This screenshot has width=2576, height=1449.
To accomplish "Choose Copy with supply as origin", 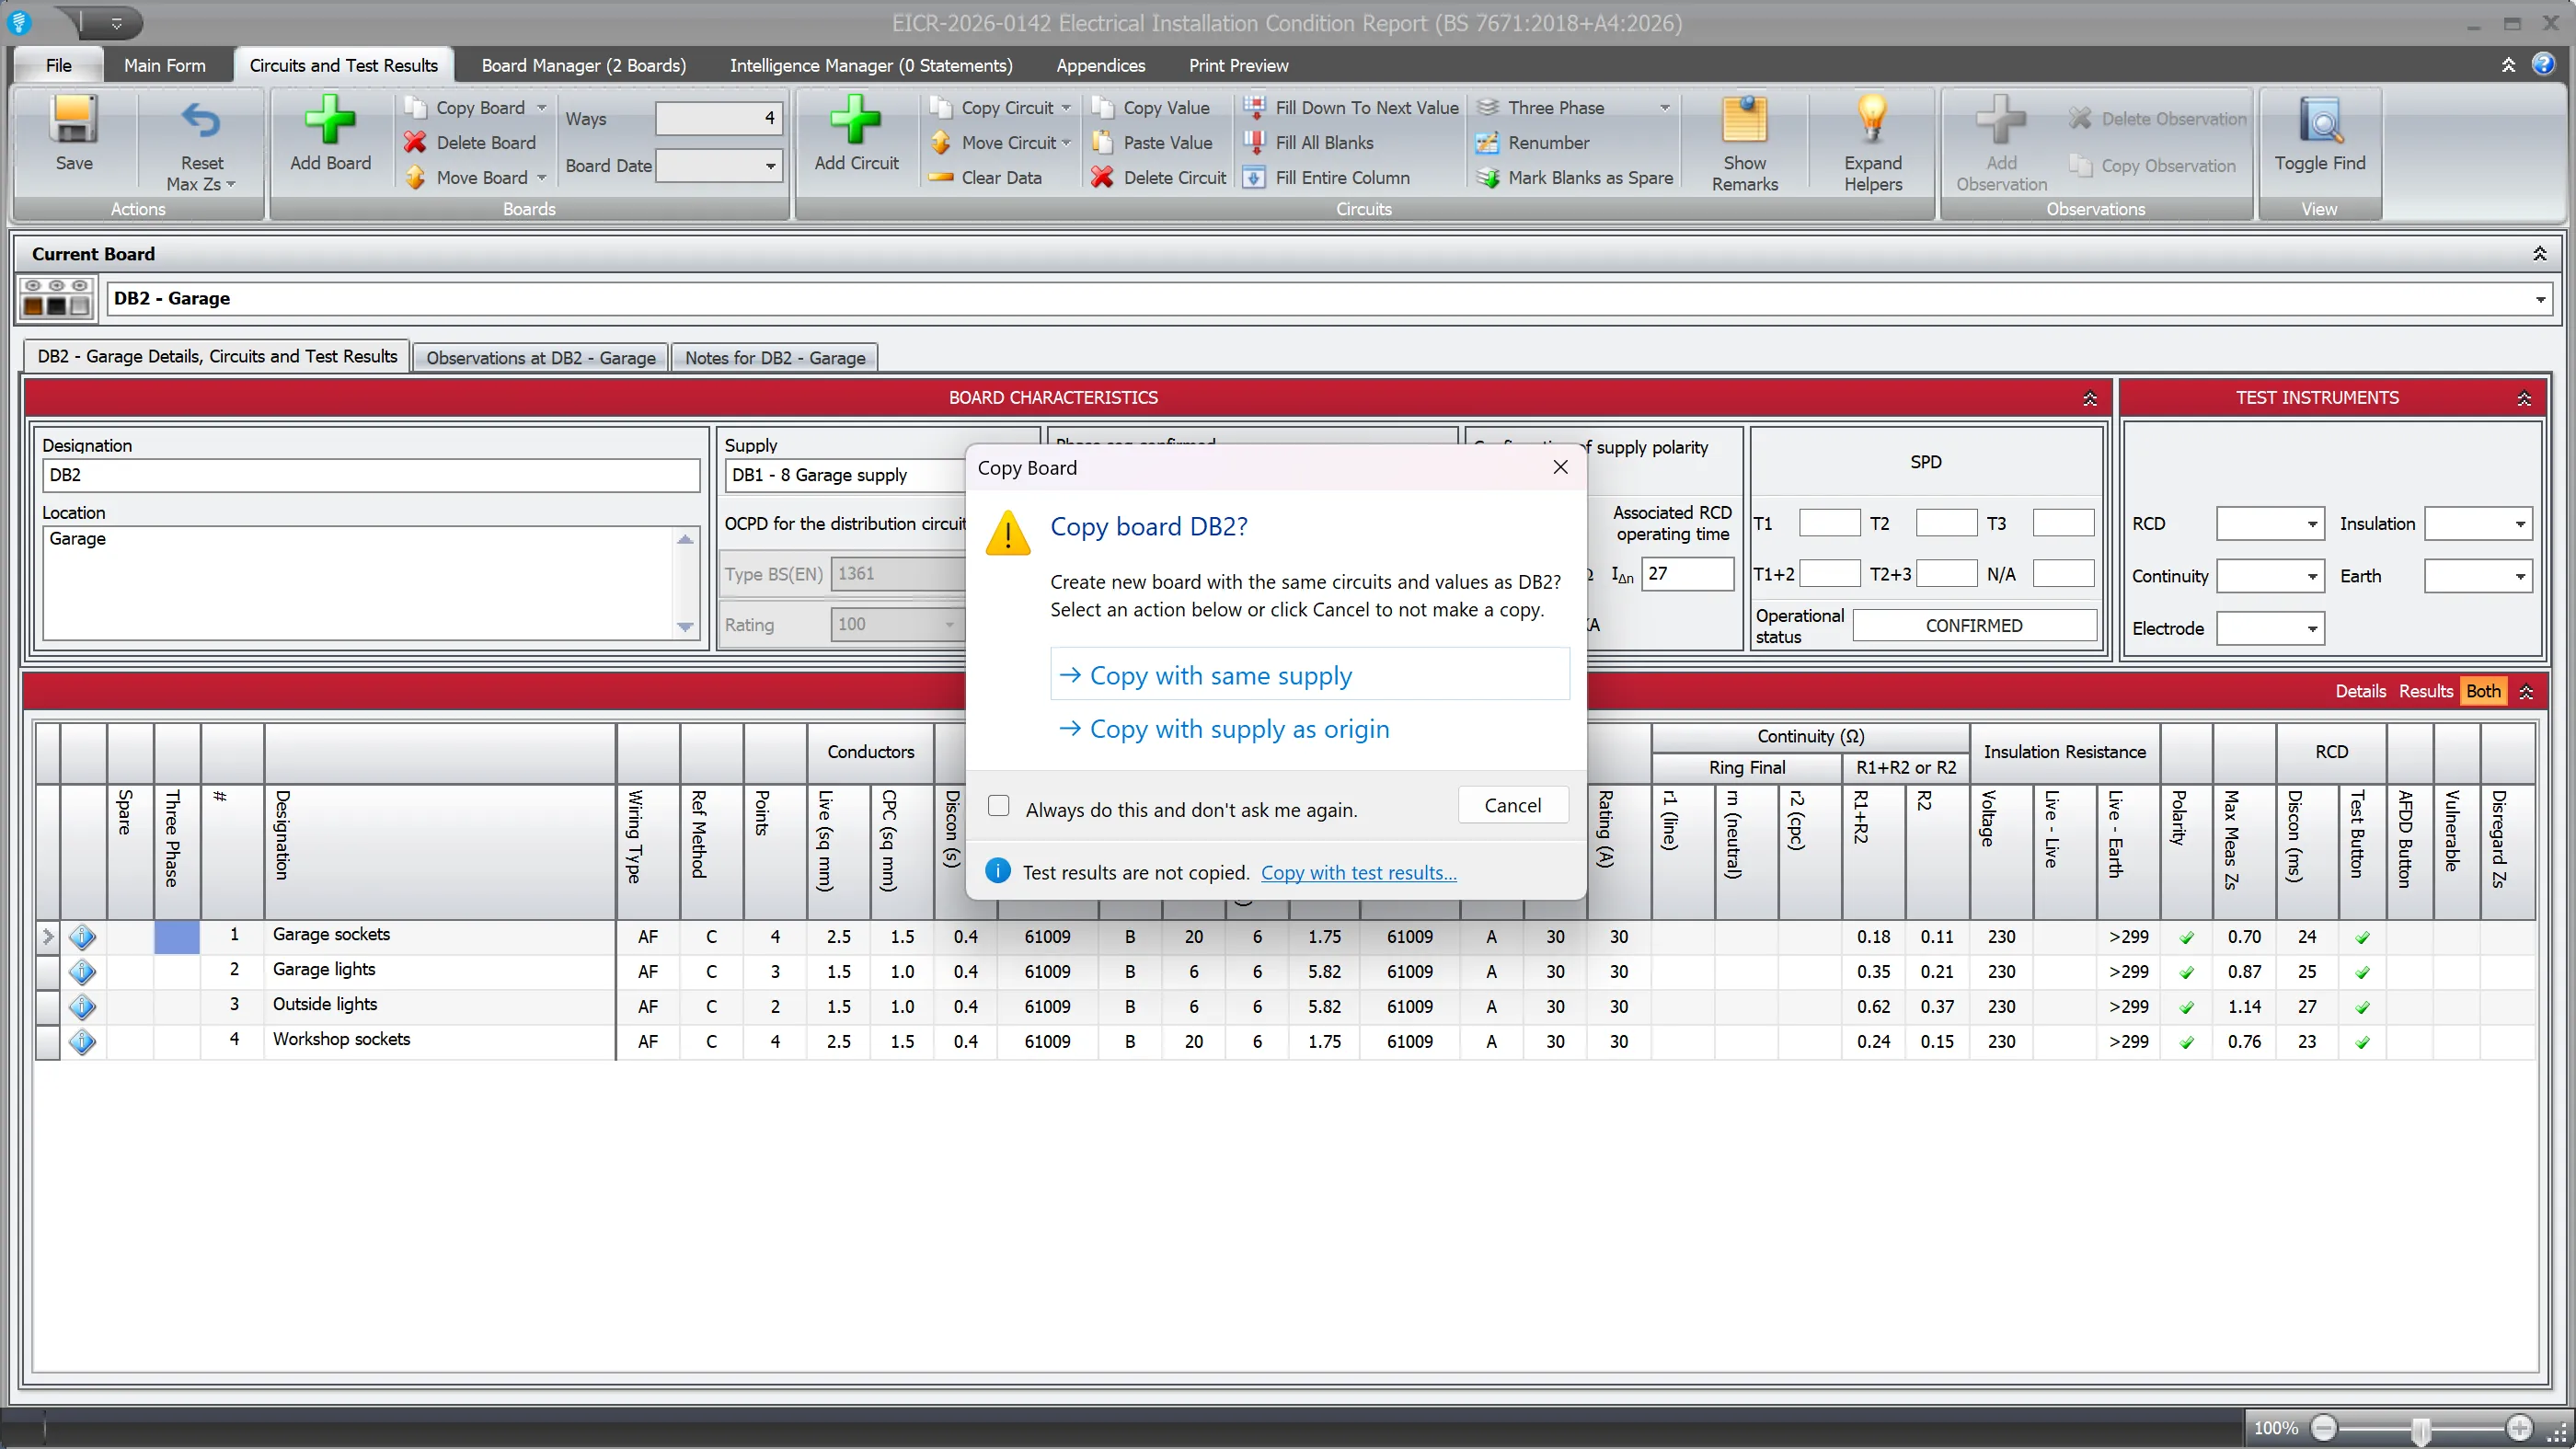I will (1309, 729).
